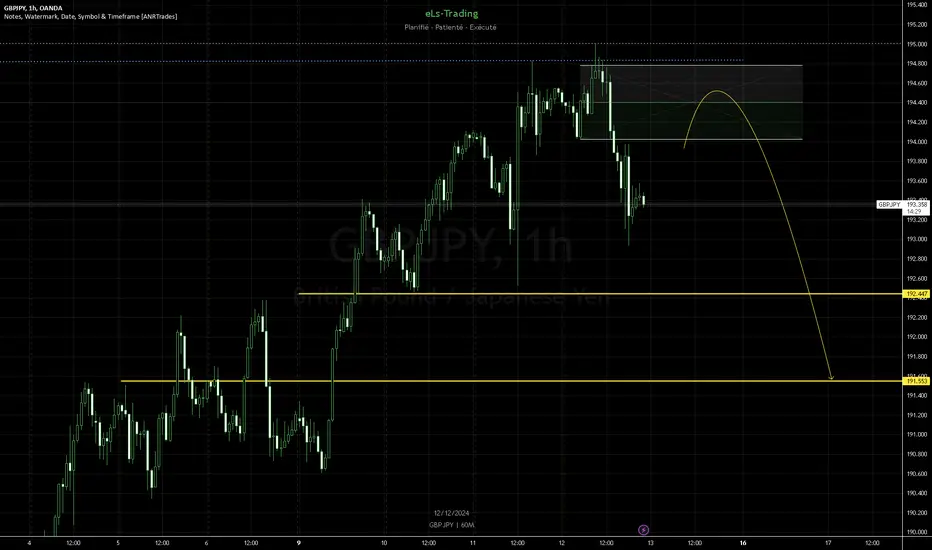Image resolution: width=932 pixels, height=550 pixels.
Task: Select the 191.553 yellow price label
Action: pos(917,381)
